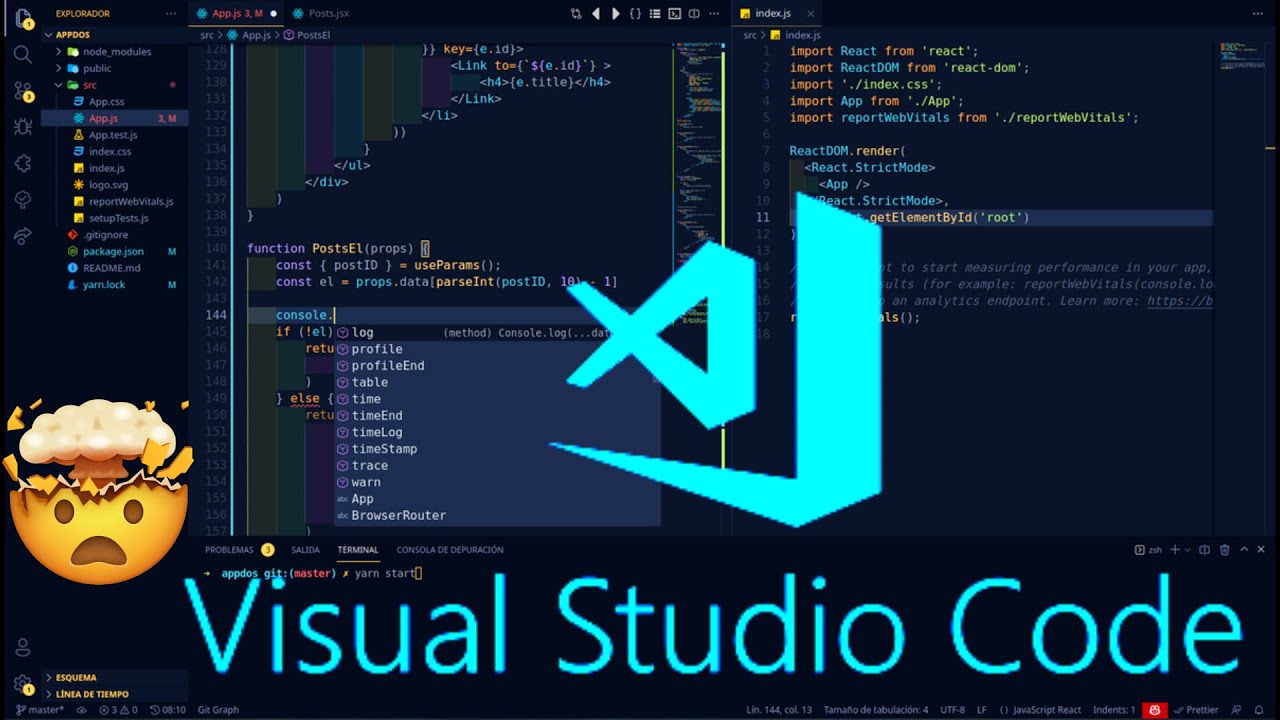Click the red icon in status bar
This screenshot has height=720, width=1280.
tap(1155, 710)
